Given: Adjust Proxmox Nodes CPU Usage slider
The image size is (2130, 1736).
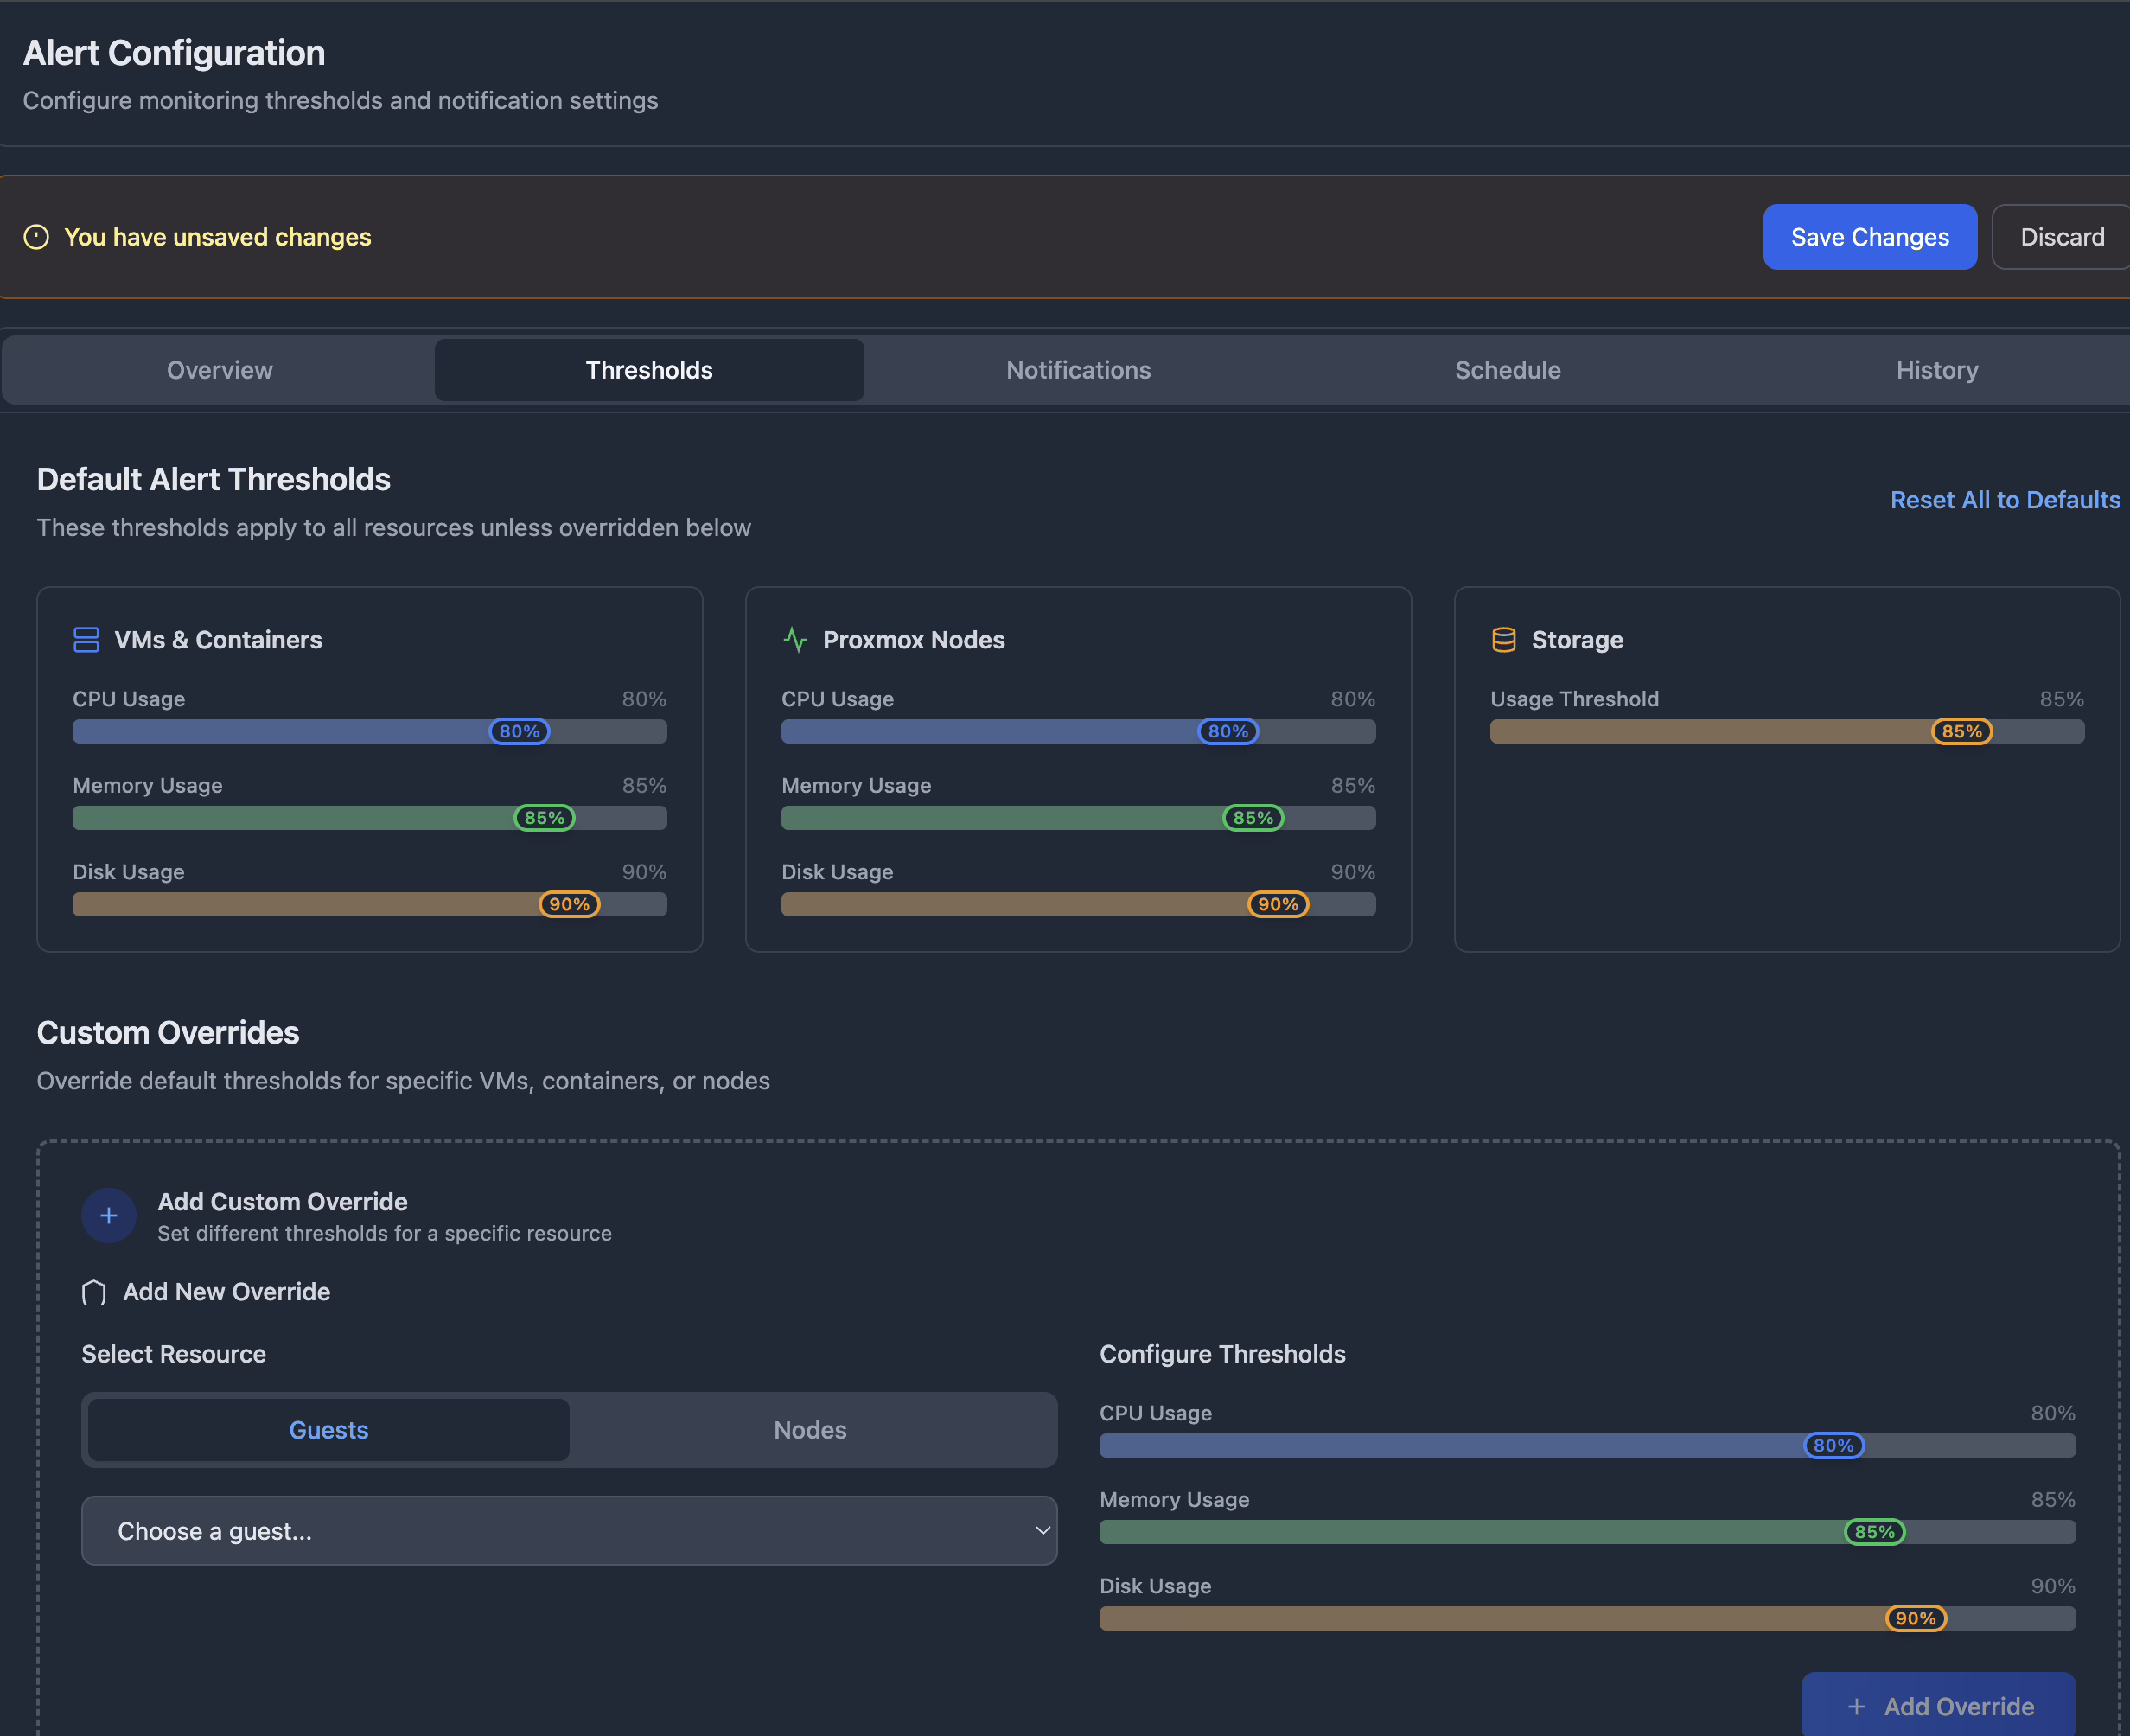Looking at the screenshot, I should [1078, 731].
